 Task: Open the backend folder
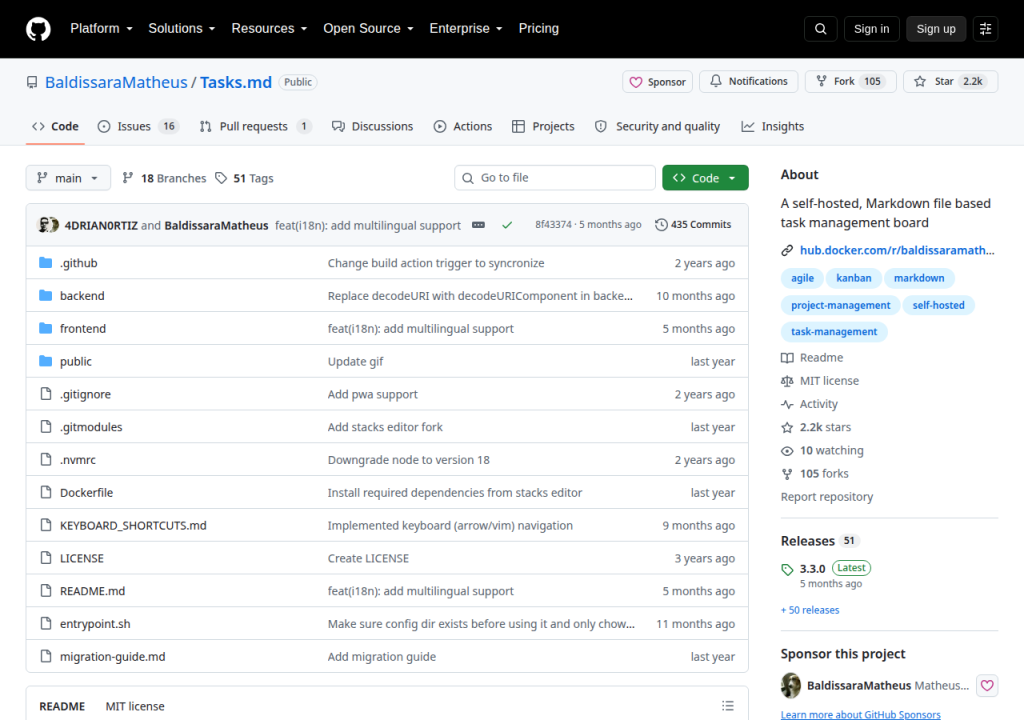(82, 295)
